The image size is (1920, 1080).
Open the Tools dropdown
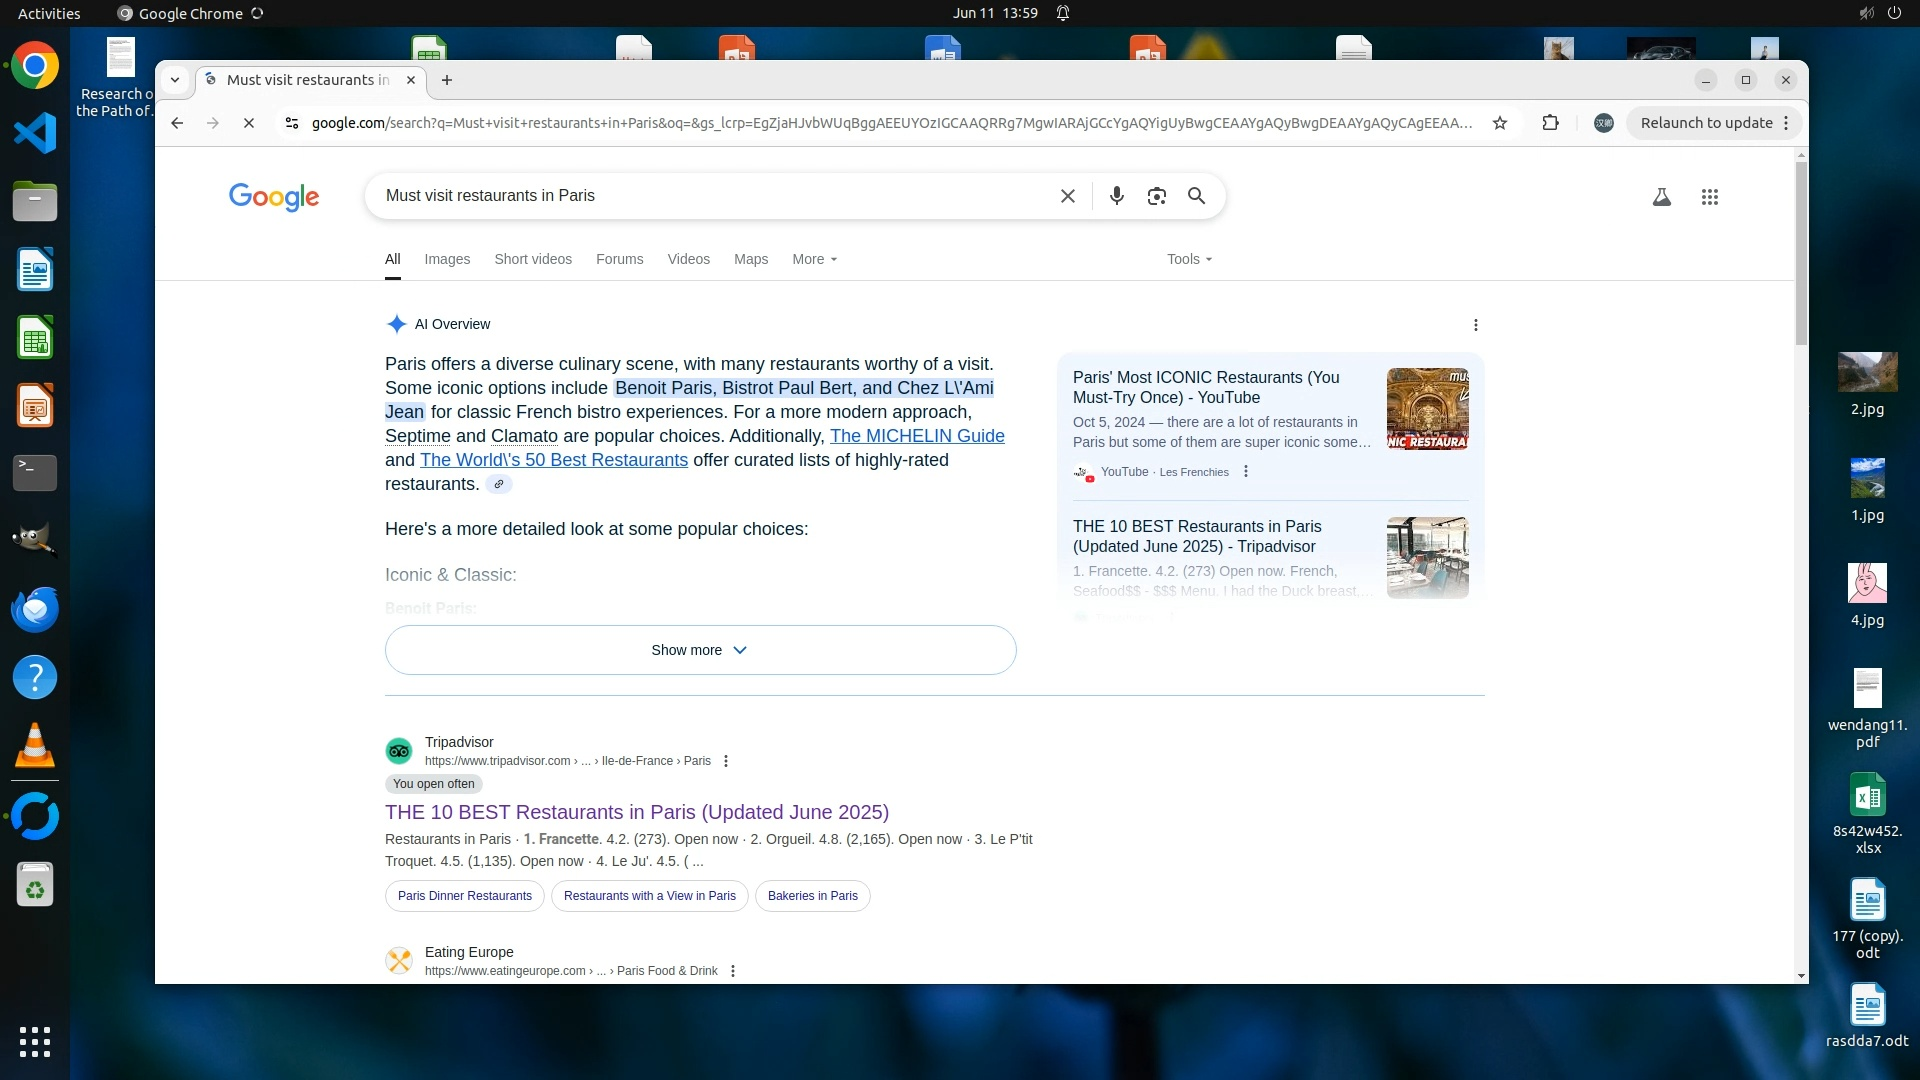click(x=1189, y=259)
